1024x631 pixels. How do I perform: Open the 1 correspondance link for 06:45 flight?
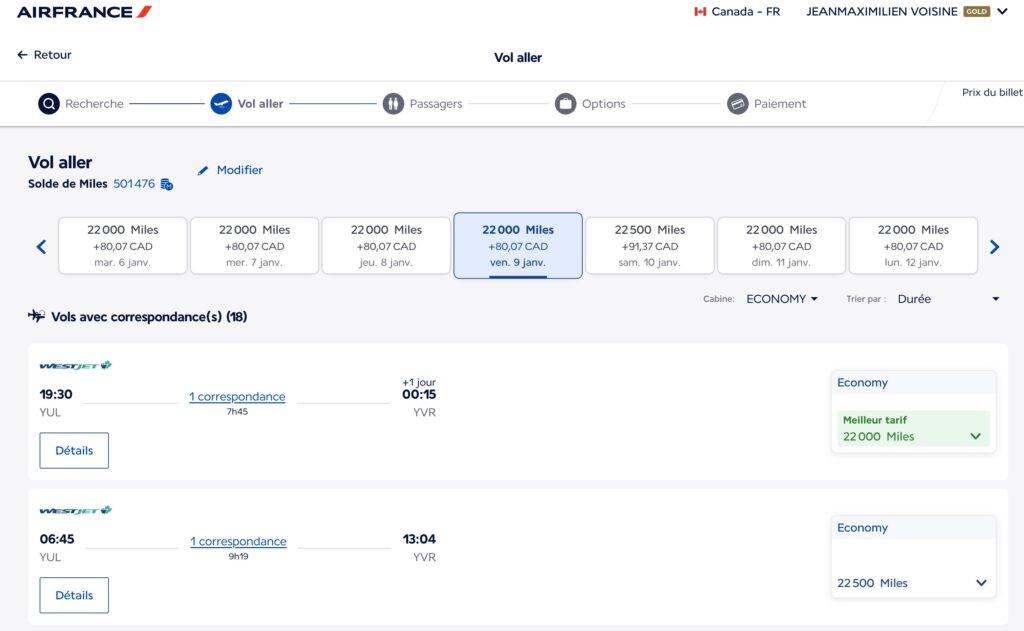coord(238,542)
